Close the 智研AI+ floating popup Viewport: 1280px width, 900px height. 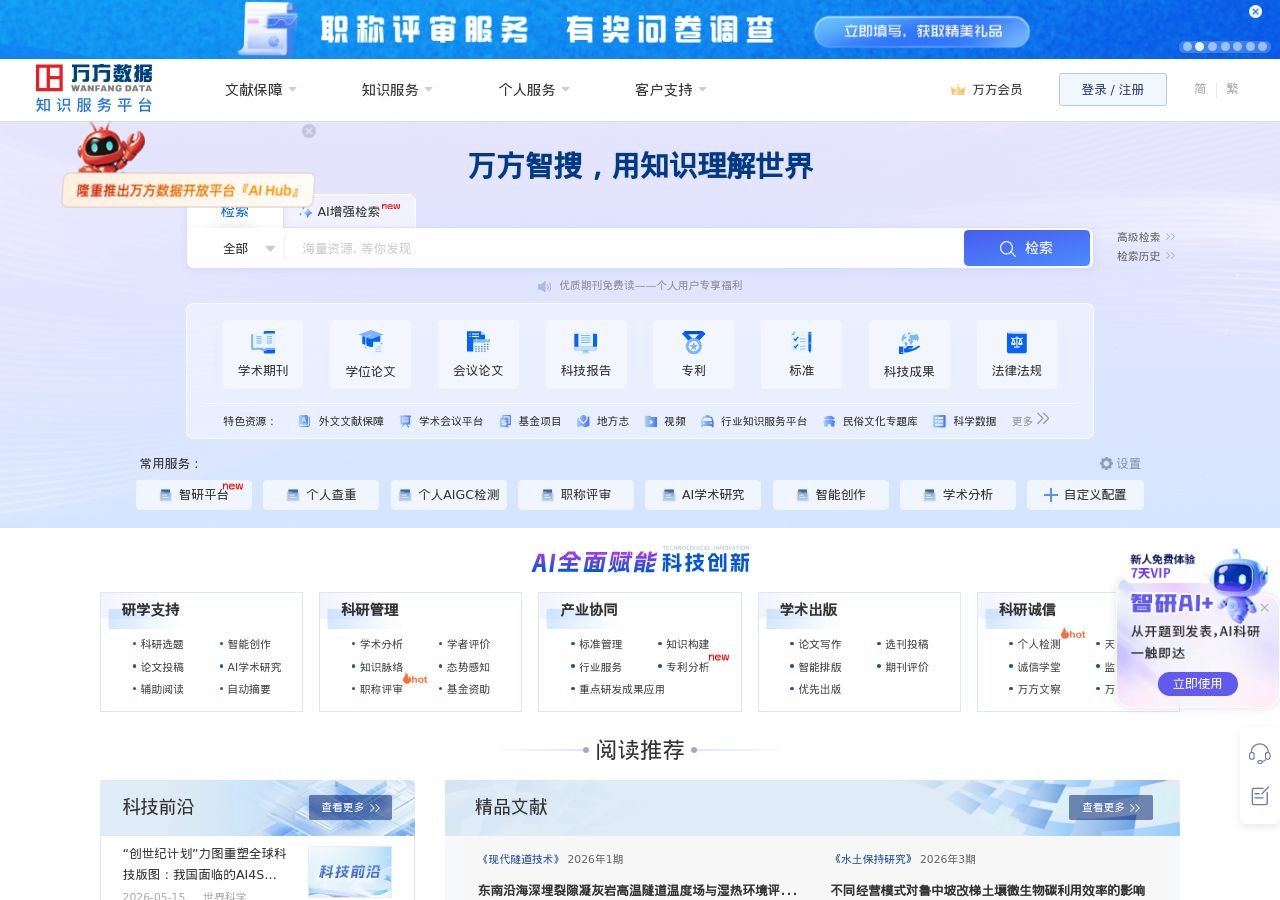pyautogui.click(x=1264, y=608)
